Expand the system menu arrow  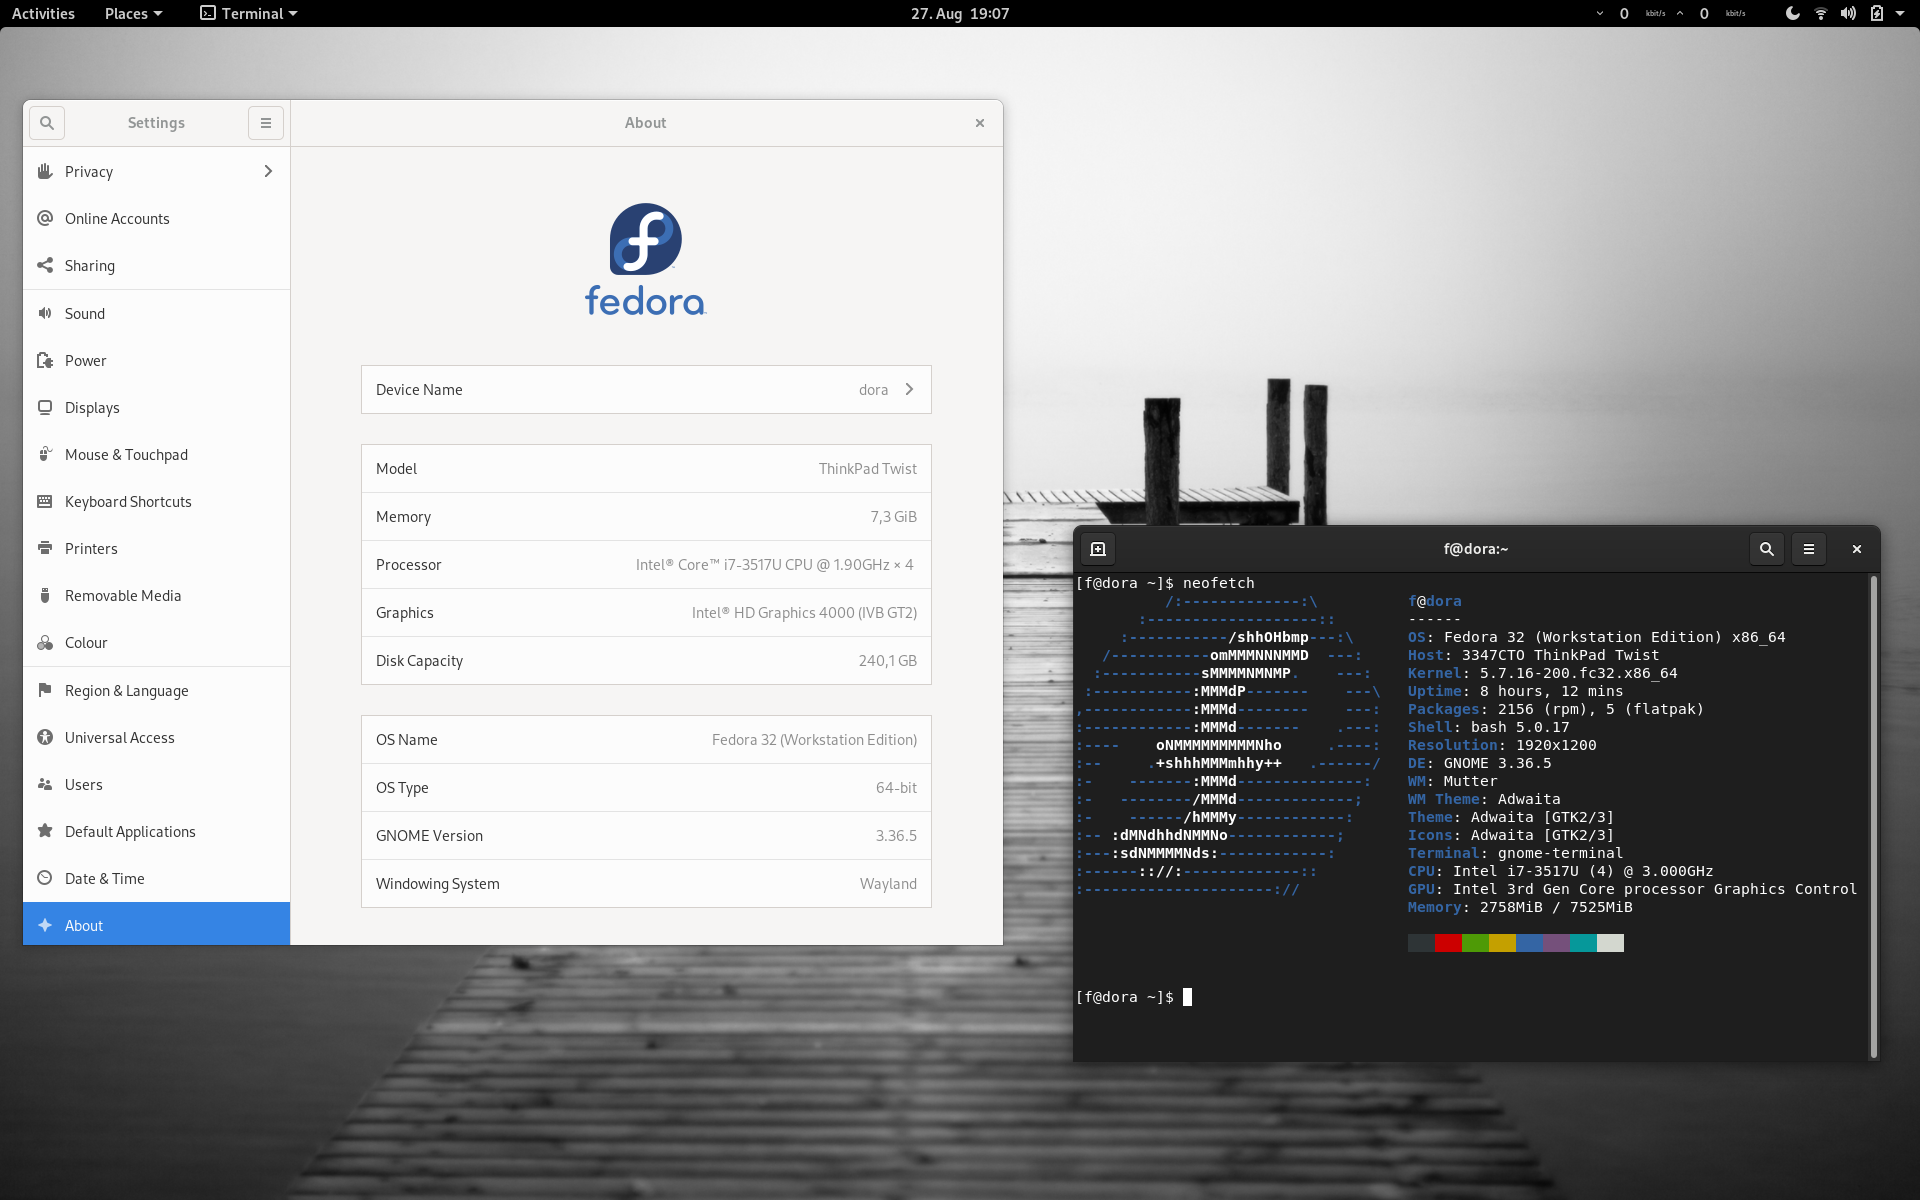(1900, 14)
